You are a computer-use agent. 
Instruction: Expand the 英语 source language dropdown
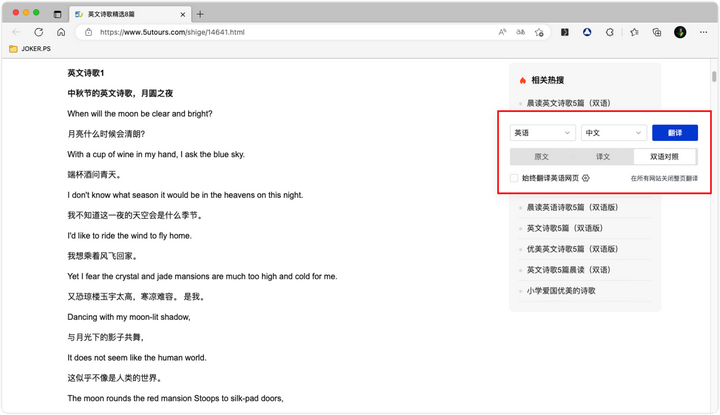pos(542,133)
